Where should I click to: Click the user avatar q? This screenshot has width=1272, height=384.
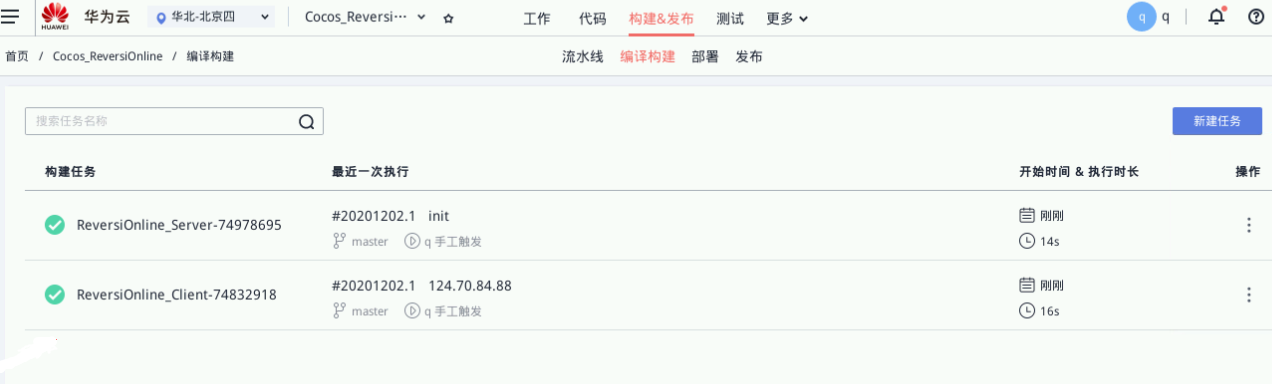(x=1141, y=17)
